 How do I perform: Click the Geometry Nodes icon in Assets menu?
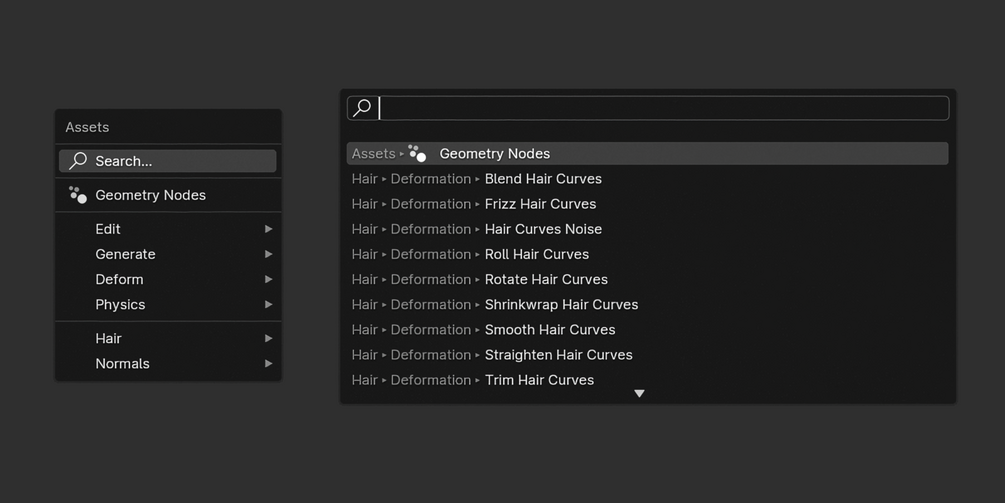pos(78,195)
